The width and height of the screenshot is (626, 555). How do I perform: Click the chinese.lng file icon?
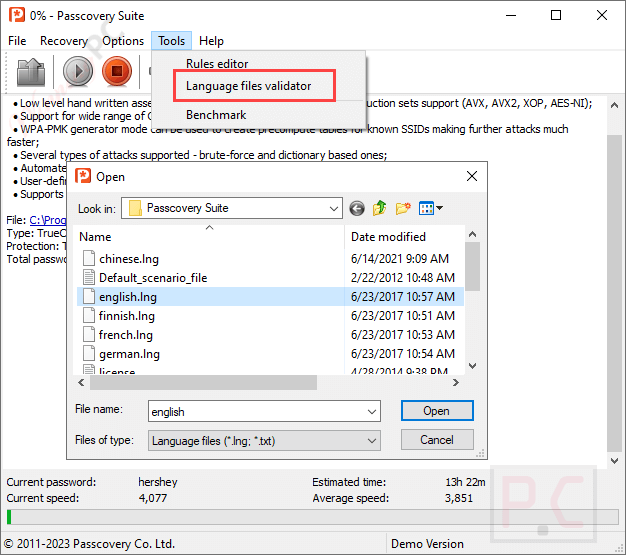89,258
